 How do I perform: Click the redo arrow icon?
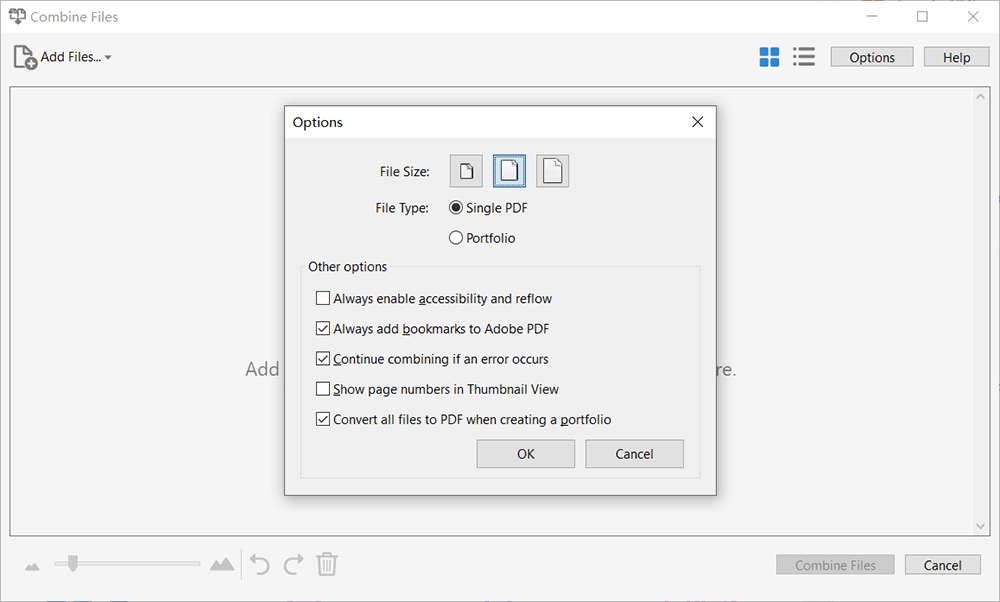pos(293,565)
